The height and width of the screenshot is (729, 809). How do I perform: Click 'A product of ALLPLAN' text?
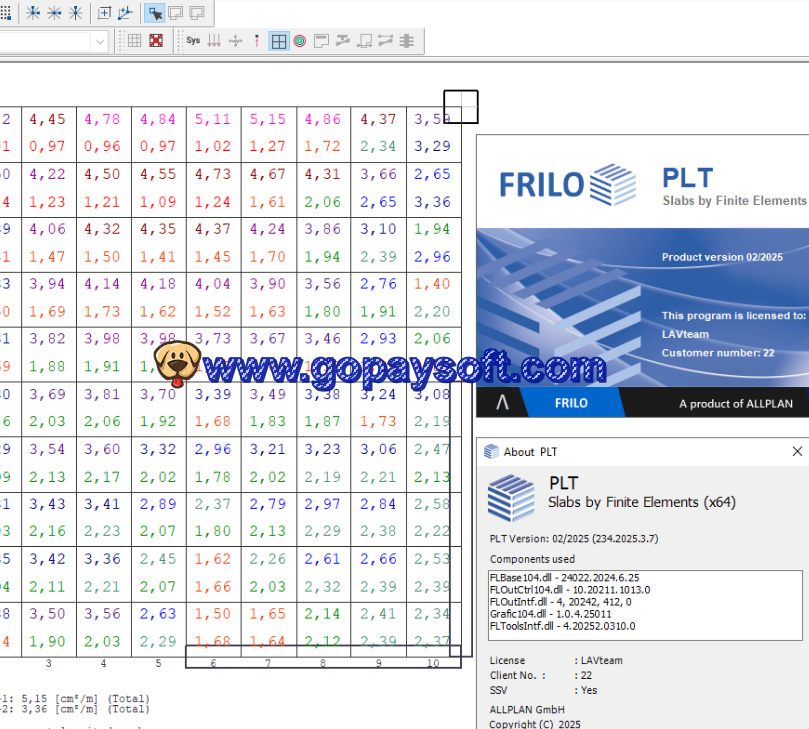click(736, 403)
